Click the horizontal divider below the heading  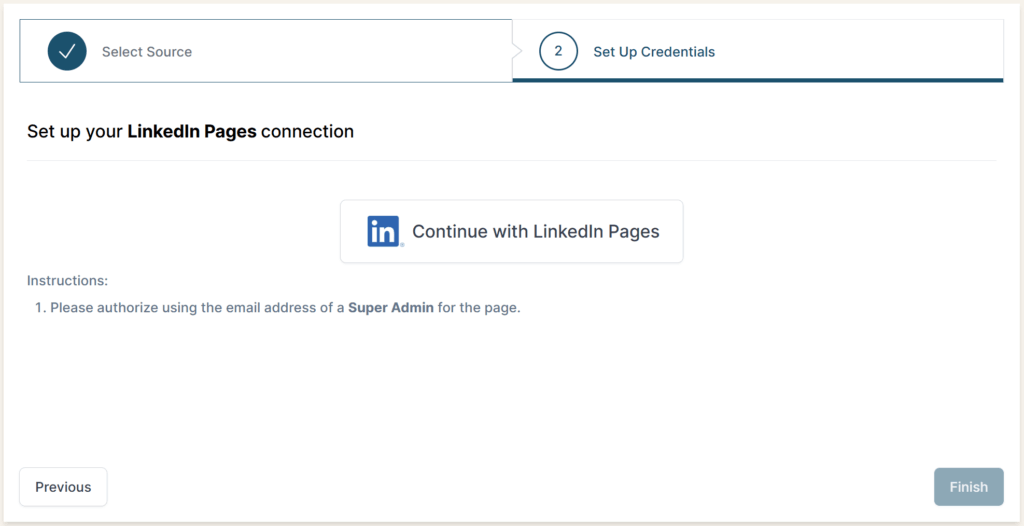click(x=511, y=160)
